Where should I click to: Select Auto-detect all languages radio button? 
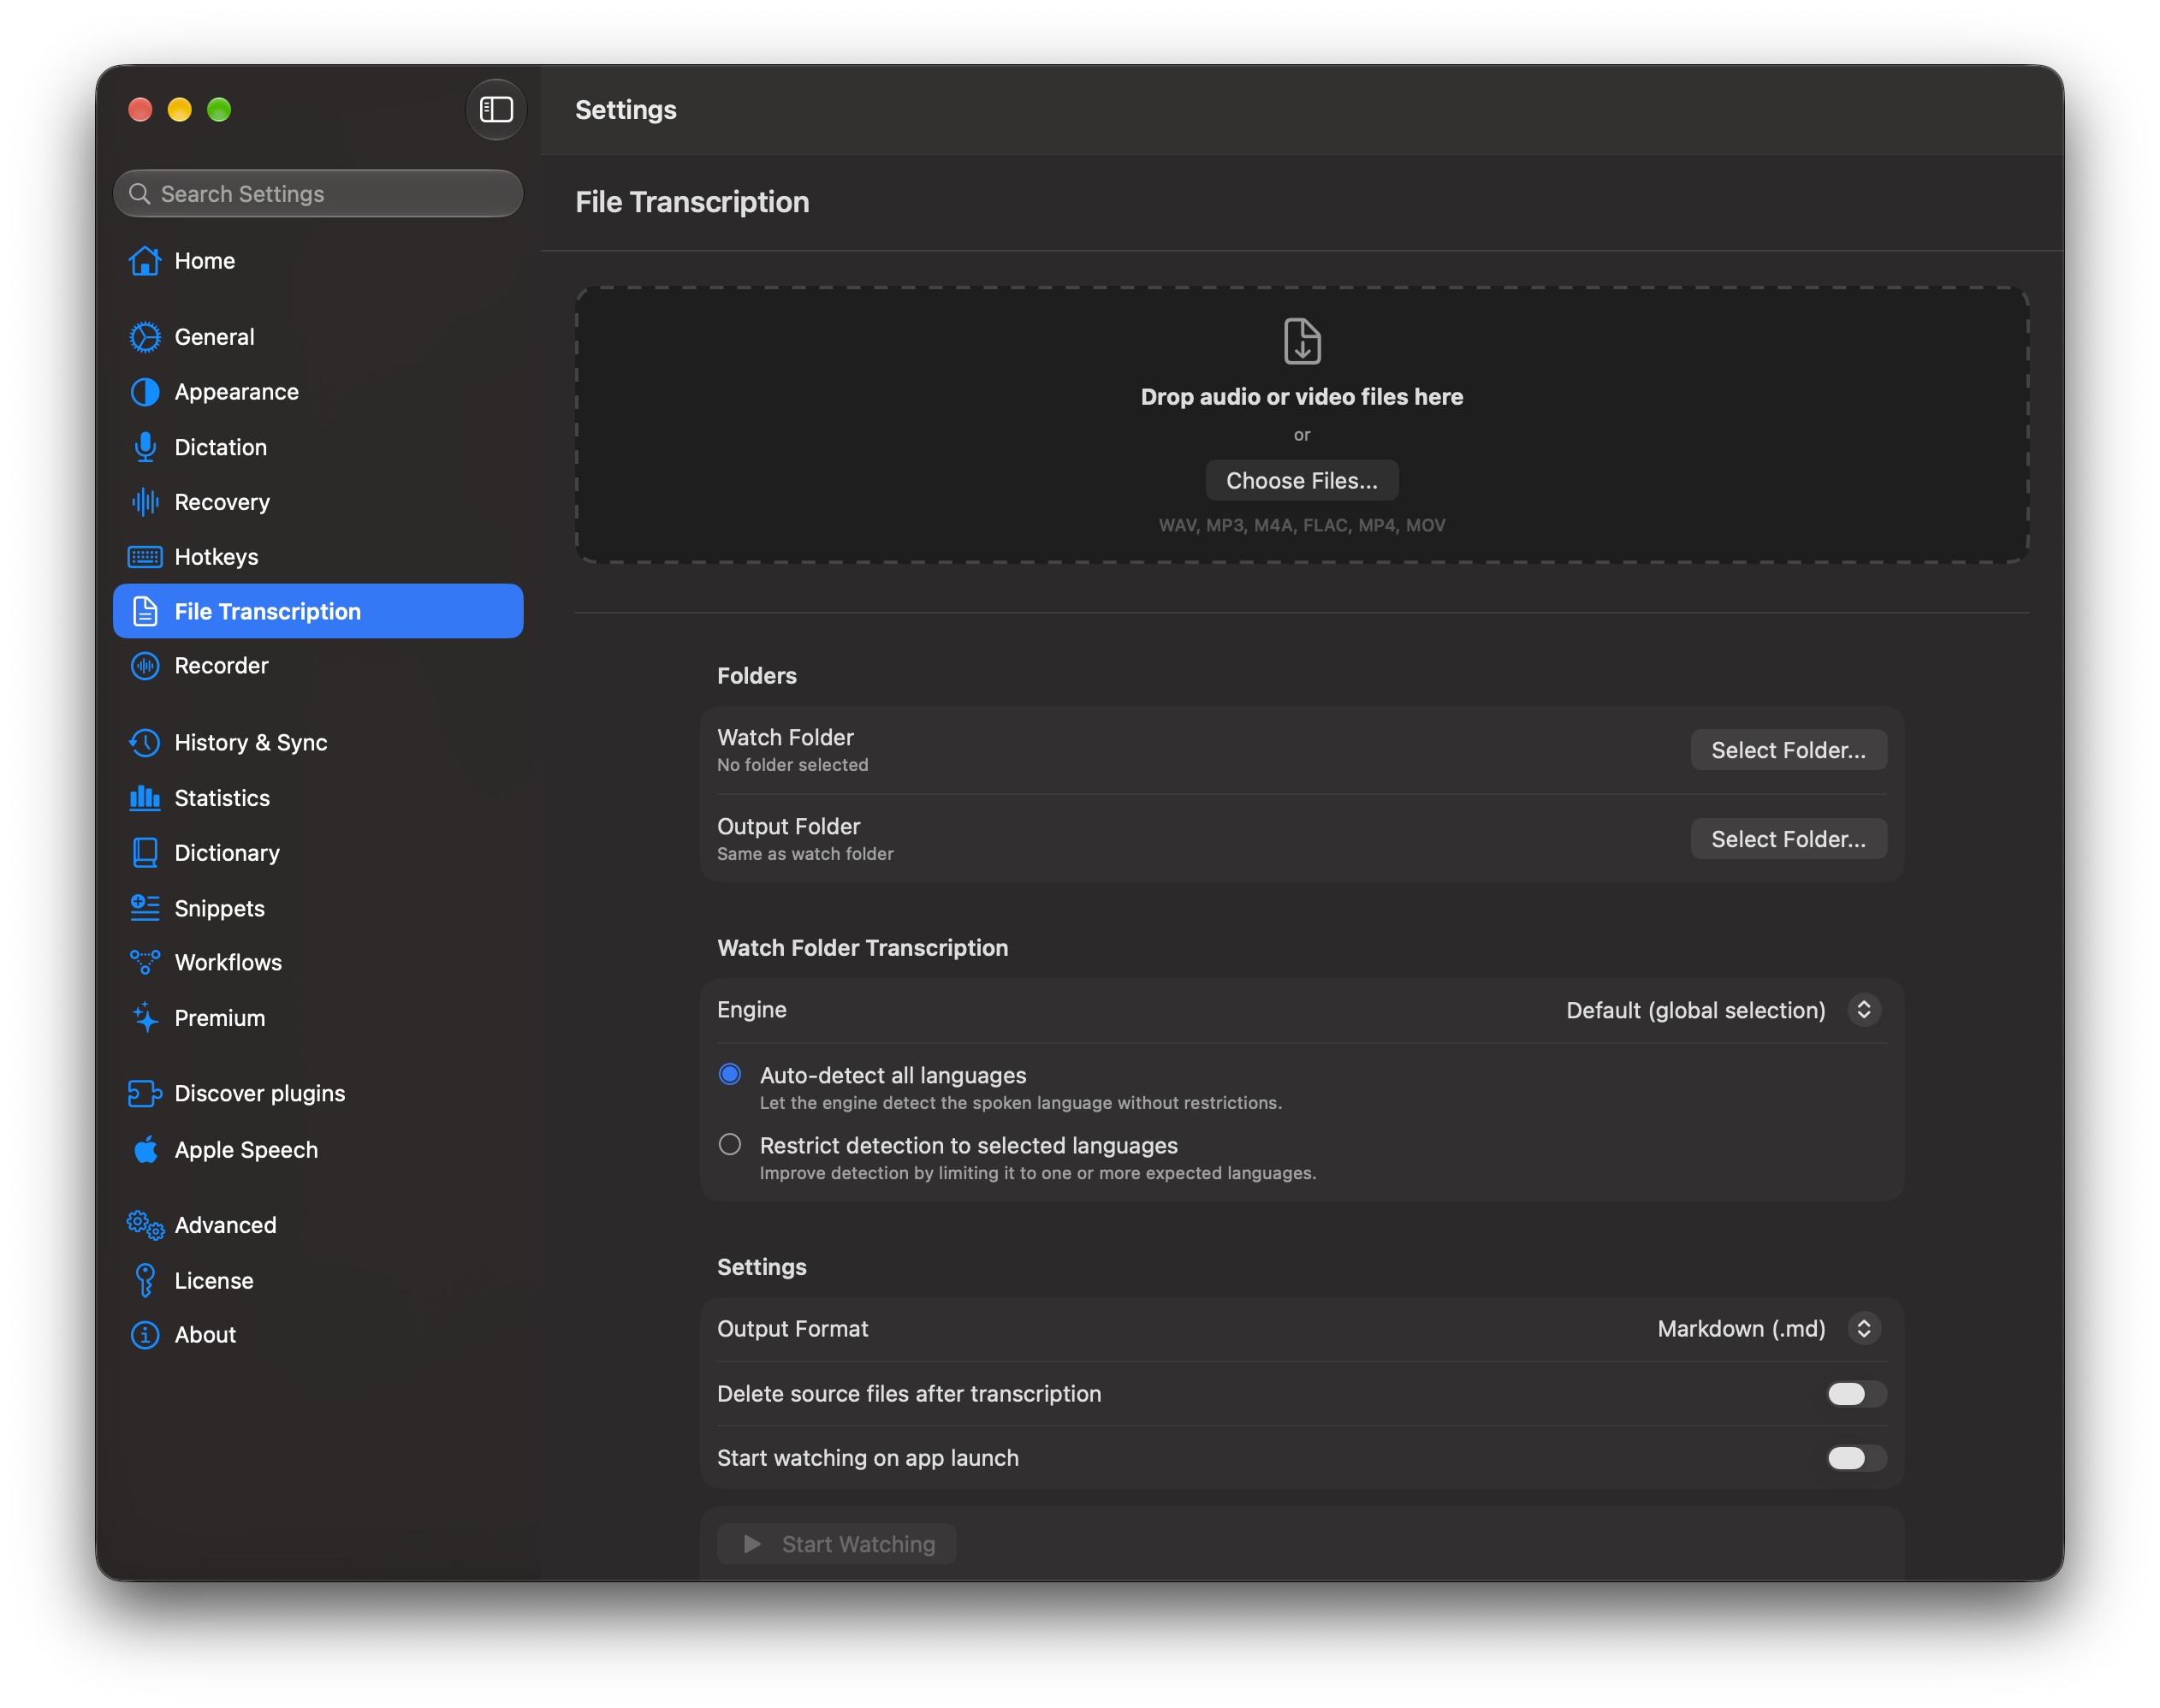click(730, 1075)
